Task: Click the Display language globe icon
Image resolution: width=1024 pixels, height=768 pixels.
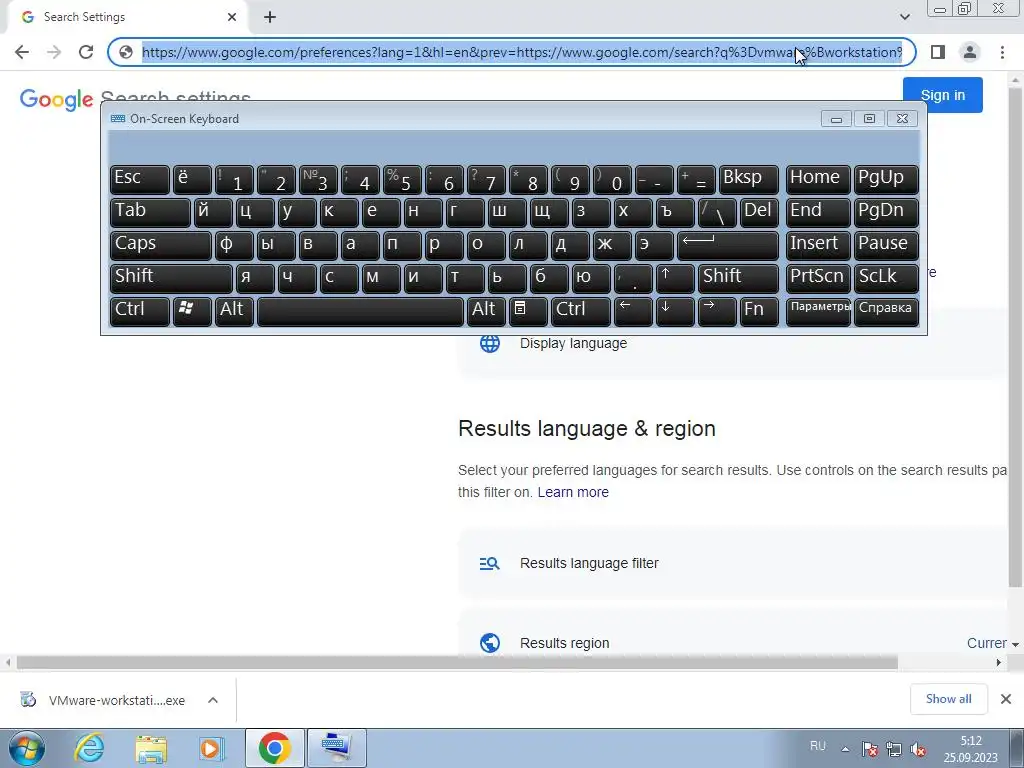Action: point(490,344)
